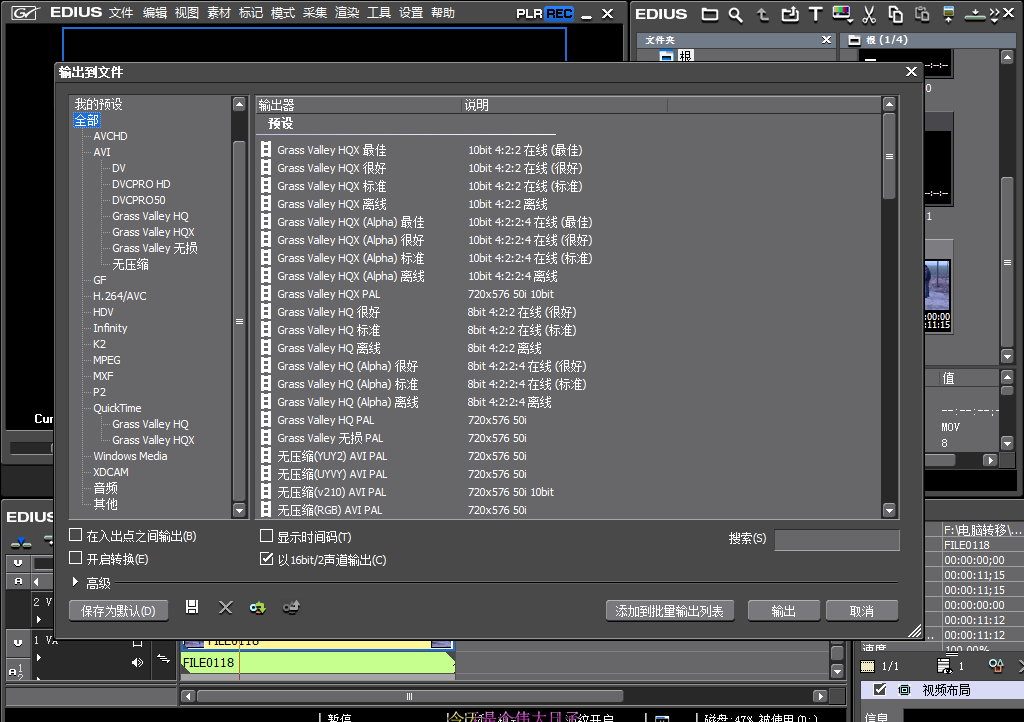Toggle the 开启转换 checkbox
The image size is (1024, 722).
(76, 558)
